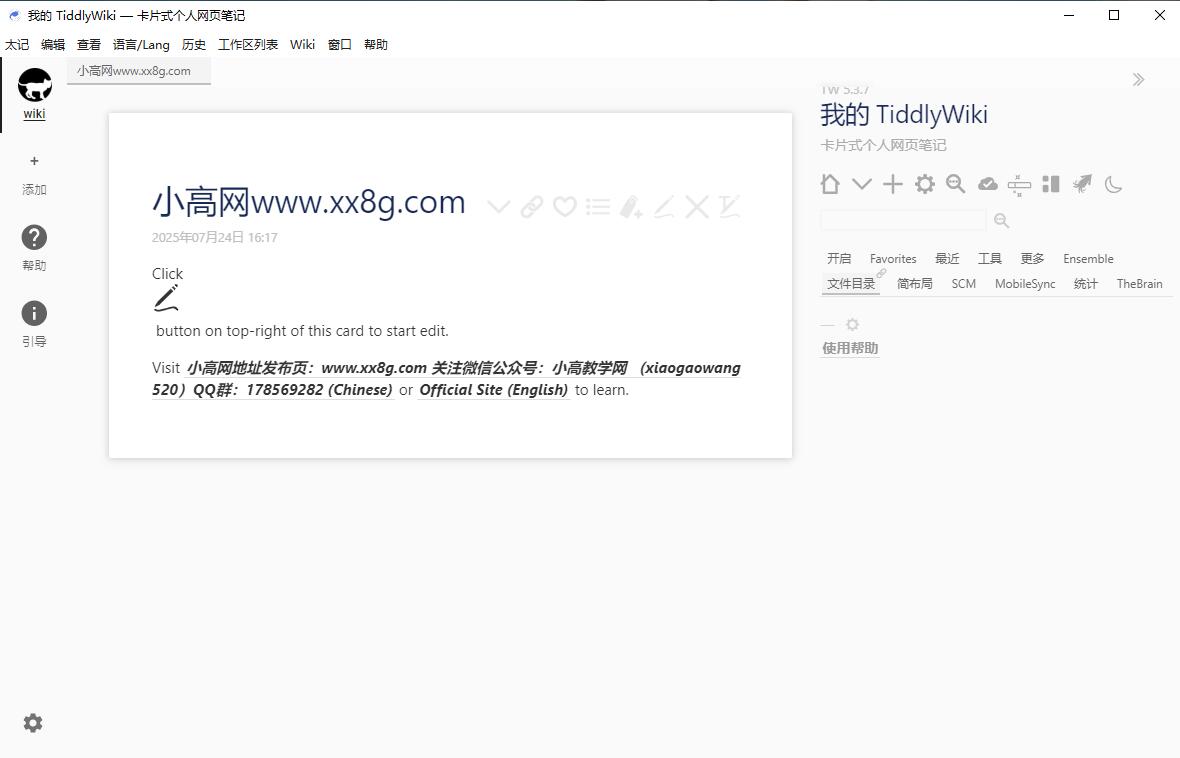Expand more tiddler actions chevron
1180x758 pixels.
point(498,206)
